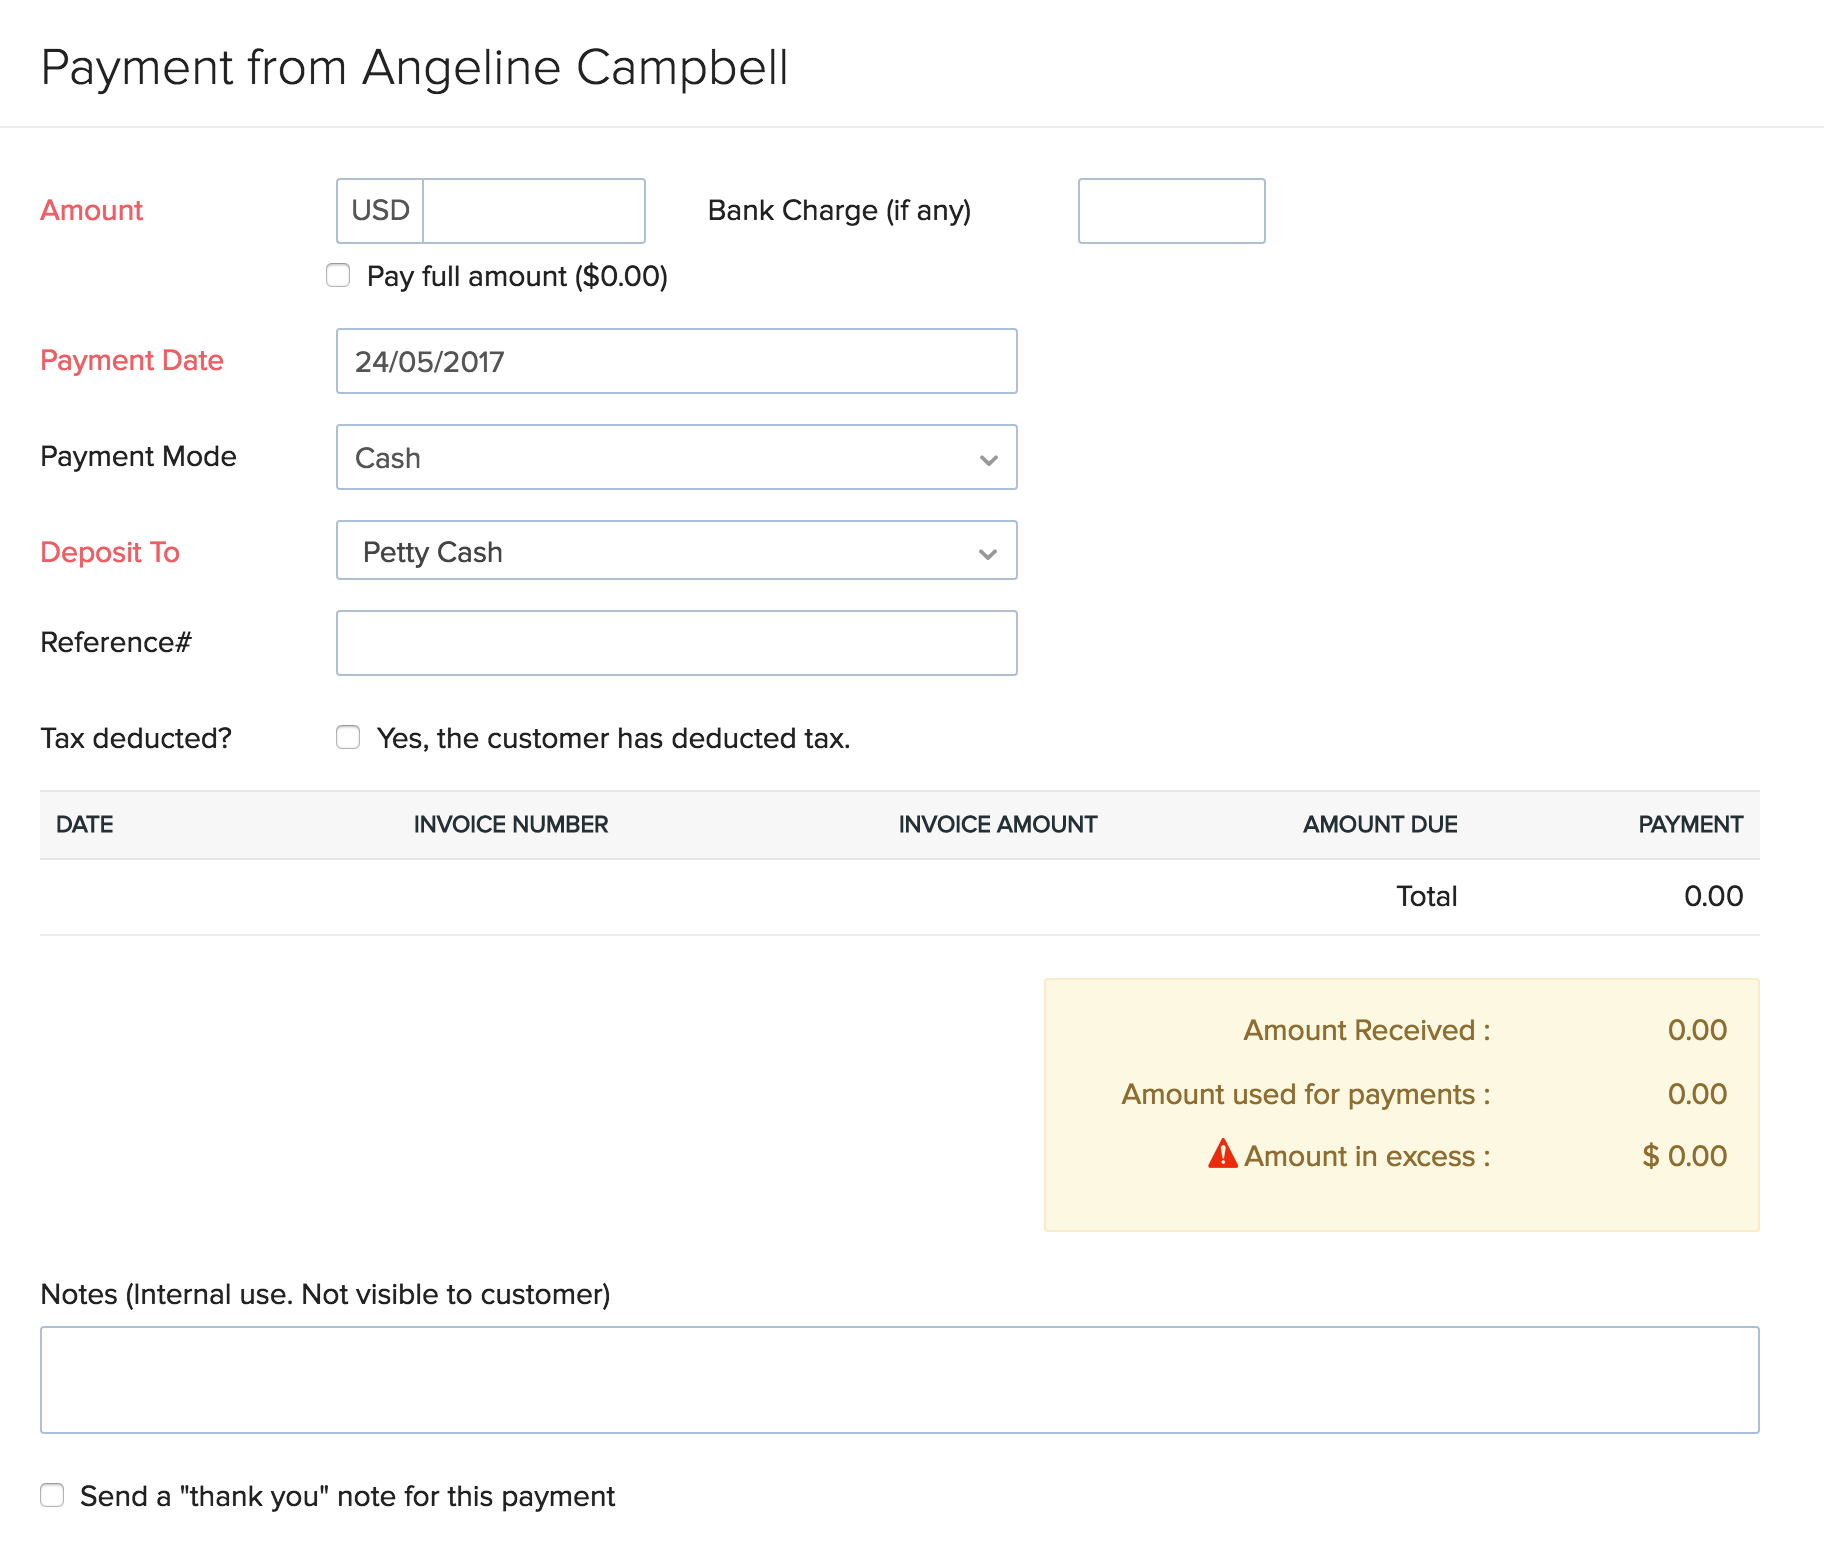Open the Payment Date field showing 24/05/2017
Viewport: 1824px width, 1550px height.
pyautogui.click(x=676, y=361)
